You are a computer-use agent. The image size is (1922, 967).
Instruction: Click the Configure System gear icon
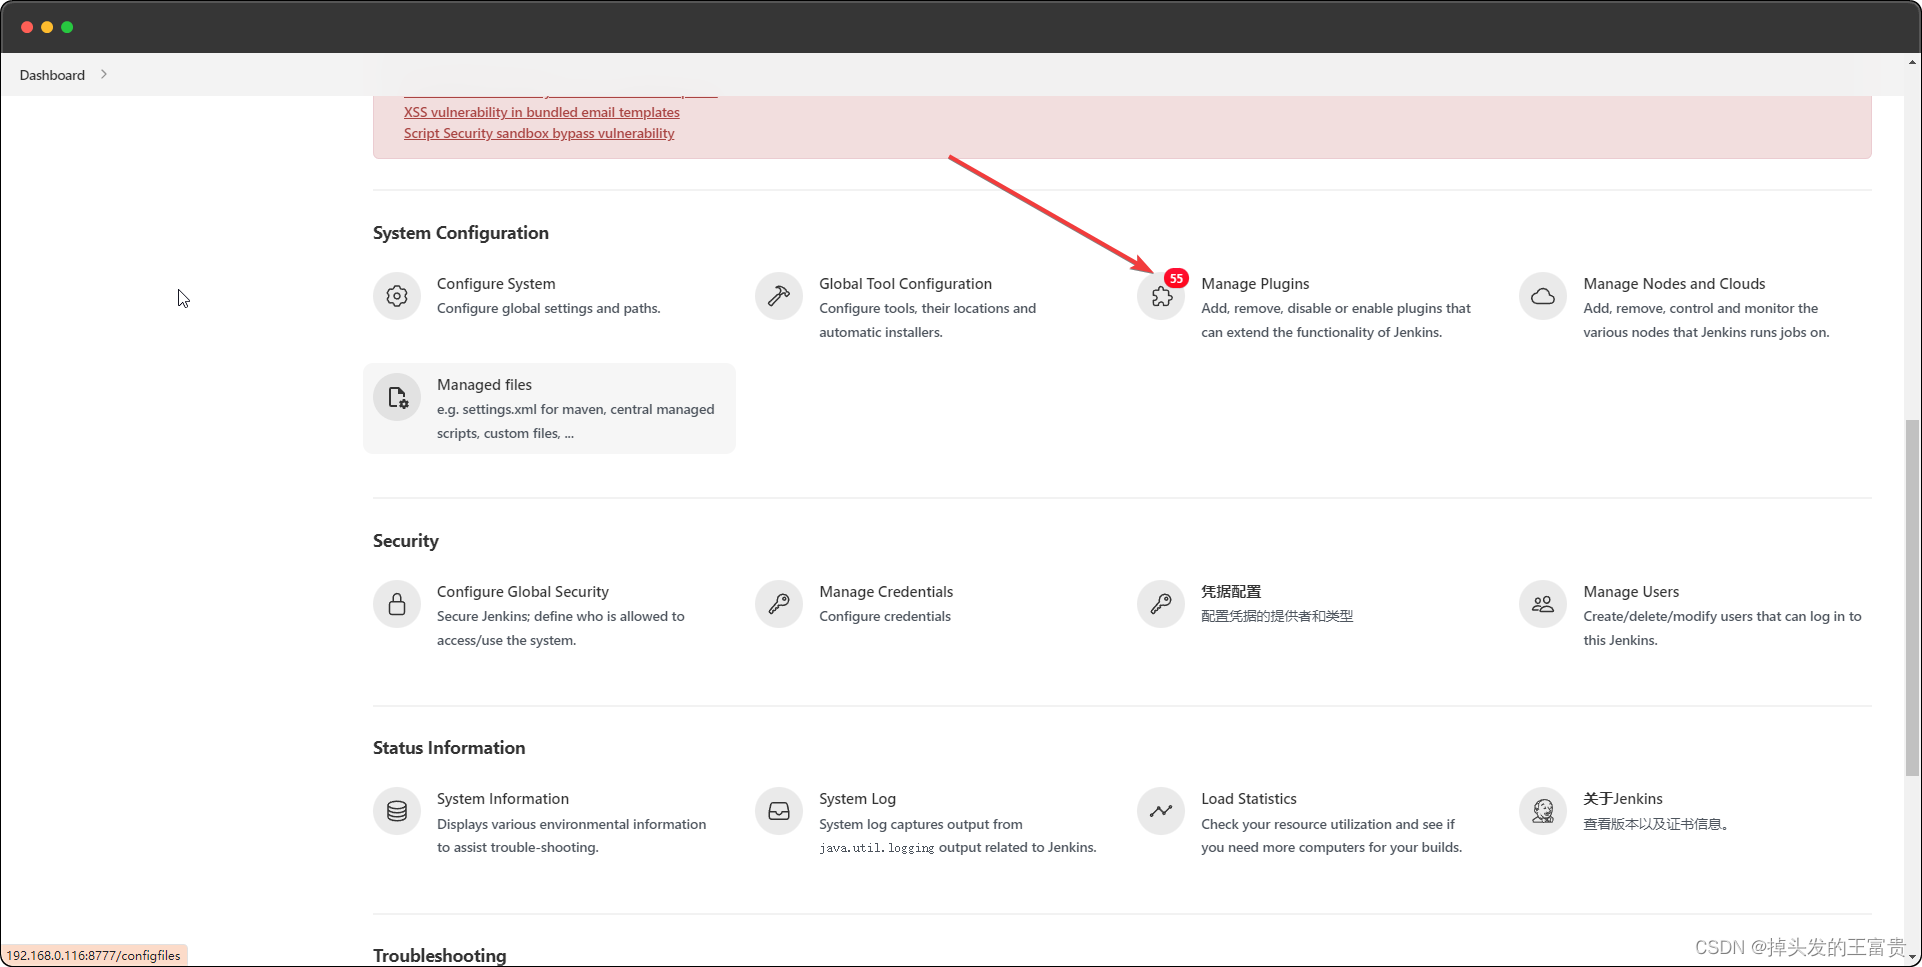(397, 296)
